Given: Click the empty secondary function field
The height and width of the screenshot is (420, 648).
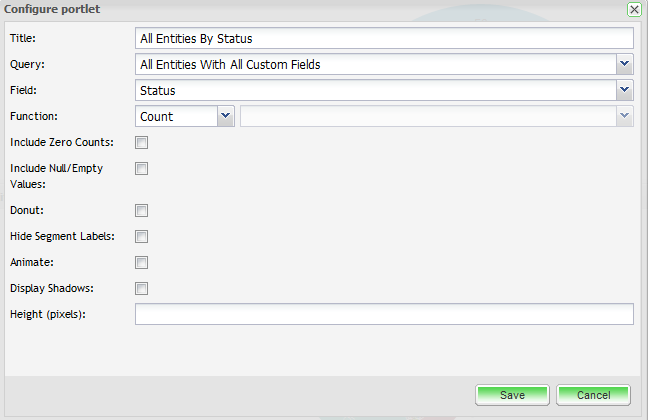Looking at the screenshot, I should pyautogui.click(x=427, y=116).
